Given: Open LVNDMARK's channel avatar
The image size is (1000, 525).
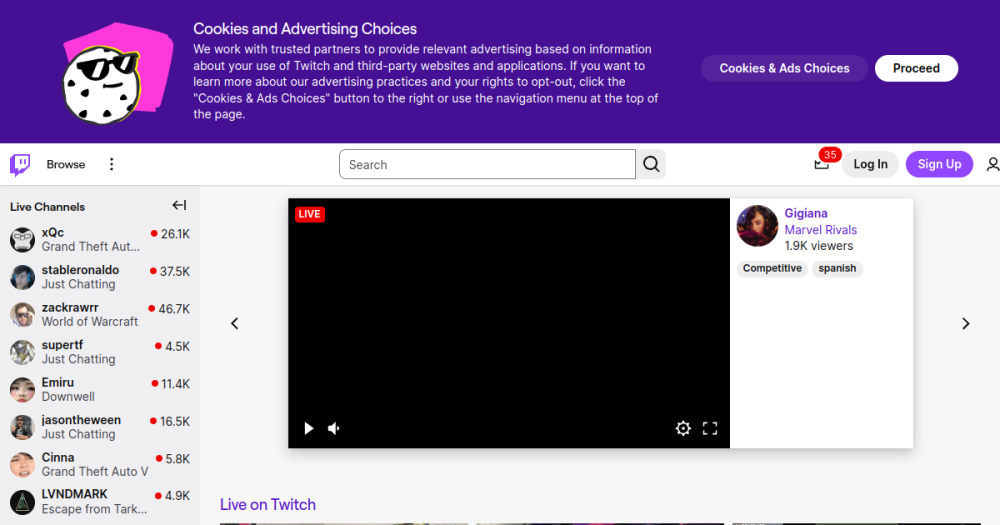Looking at the screenshot, I should tap(22, 502).
